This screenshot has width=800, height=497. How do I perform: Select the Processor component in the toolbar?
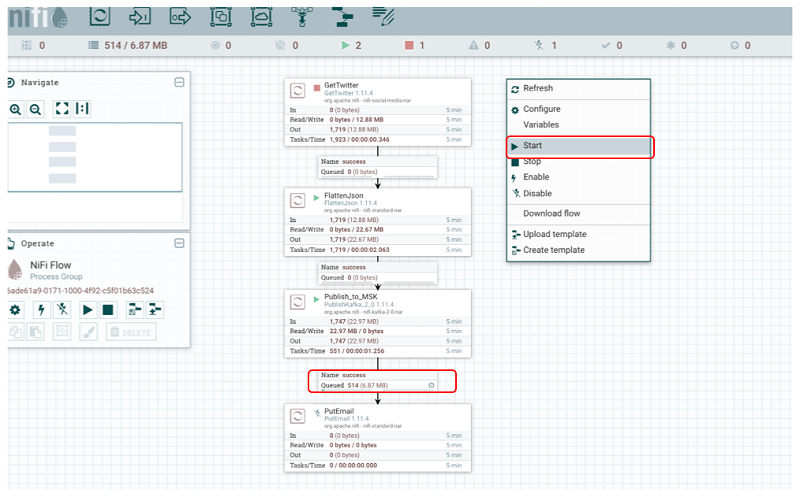pyautogui.click(x=99, y=17)
